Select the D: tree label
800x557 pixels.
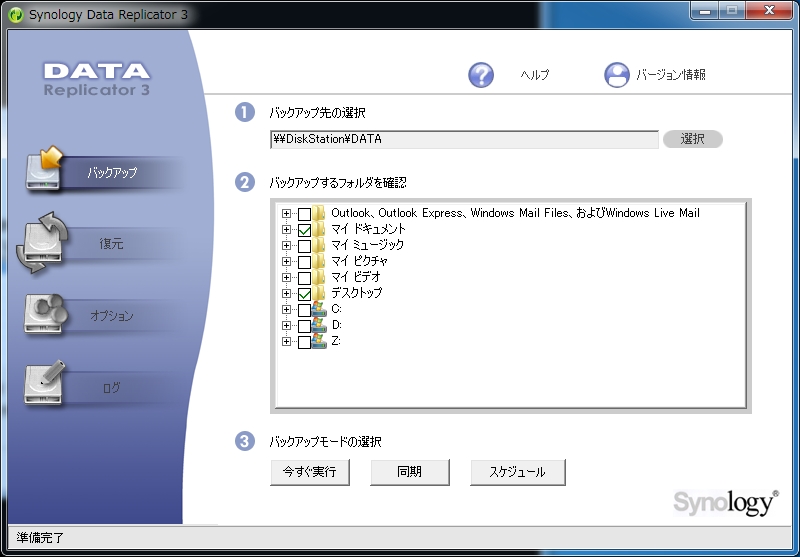[336, 325]
